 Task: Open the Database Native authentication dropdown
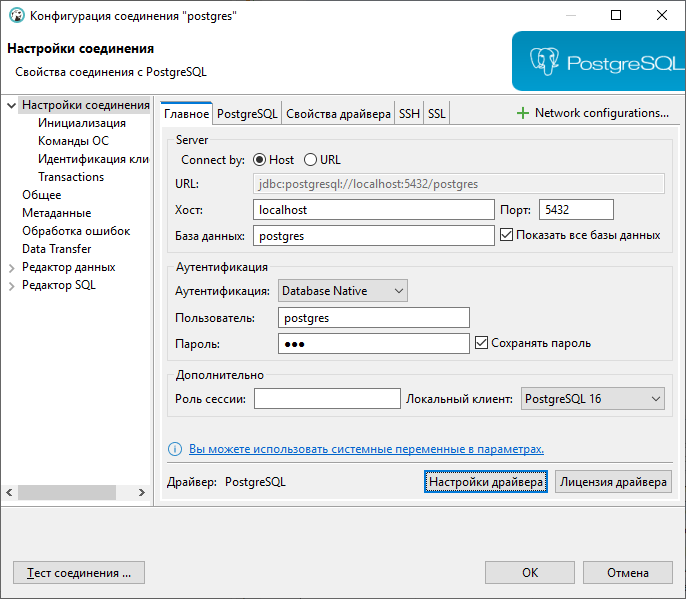point(343,291)
